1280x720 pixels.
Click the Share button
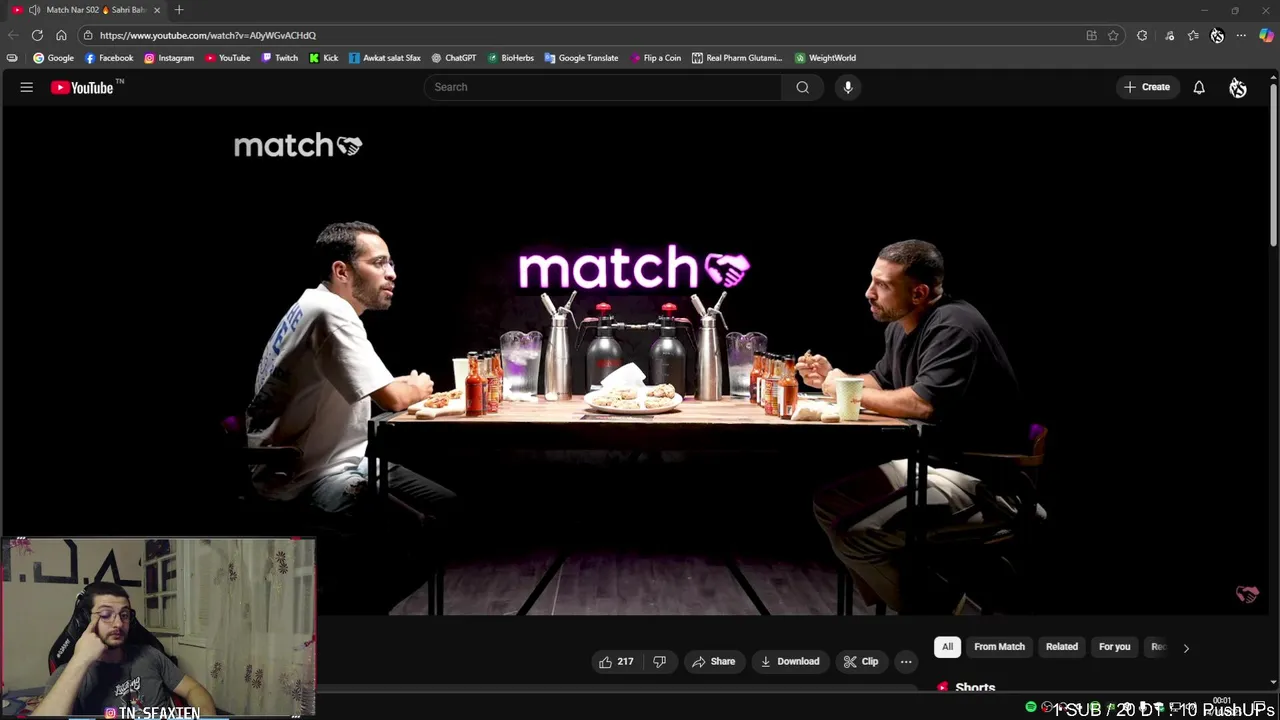tap(714, 661)
